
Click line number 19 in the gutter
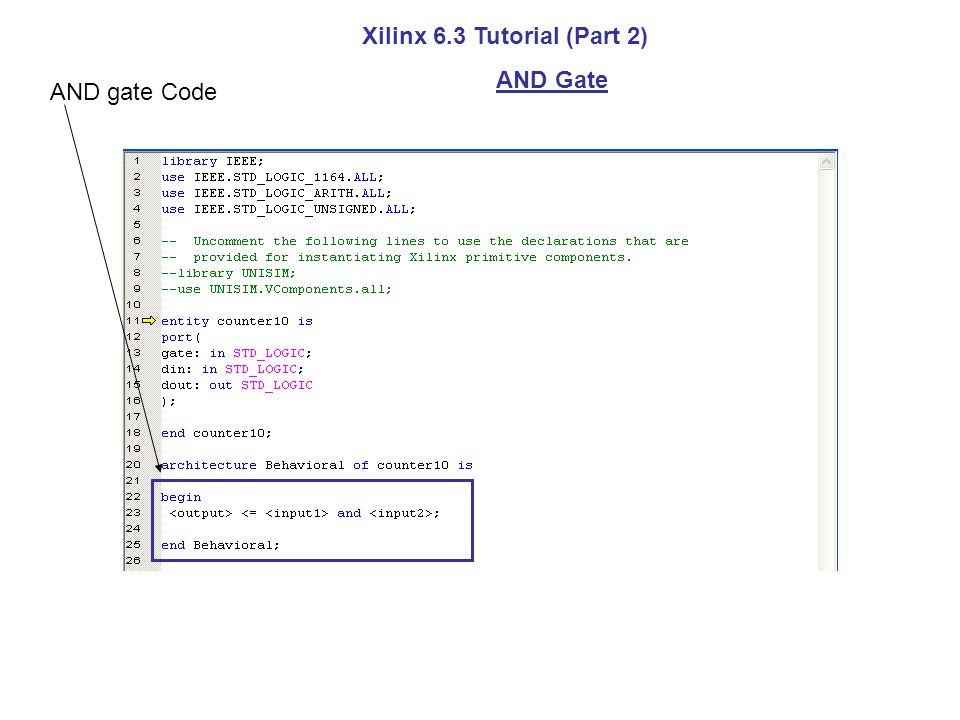click(133, 449)
